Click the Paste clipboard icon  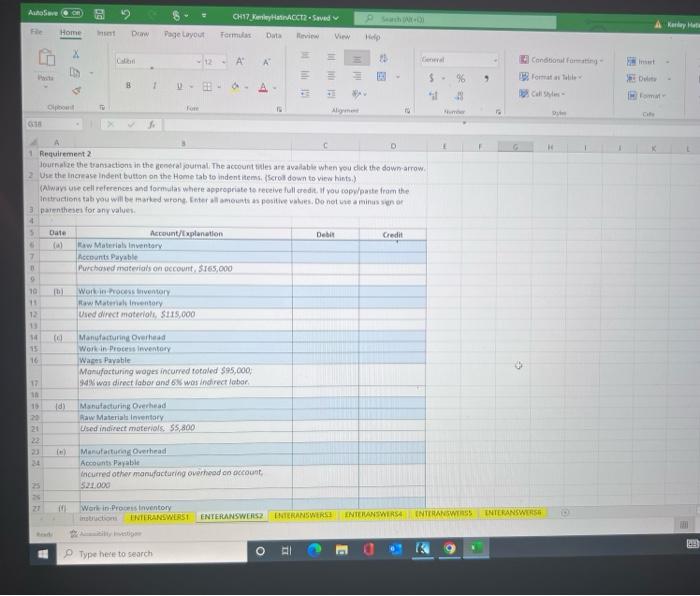pyautogui.click(x=46, y=58)
